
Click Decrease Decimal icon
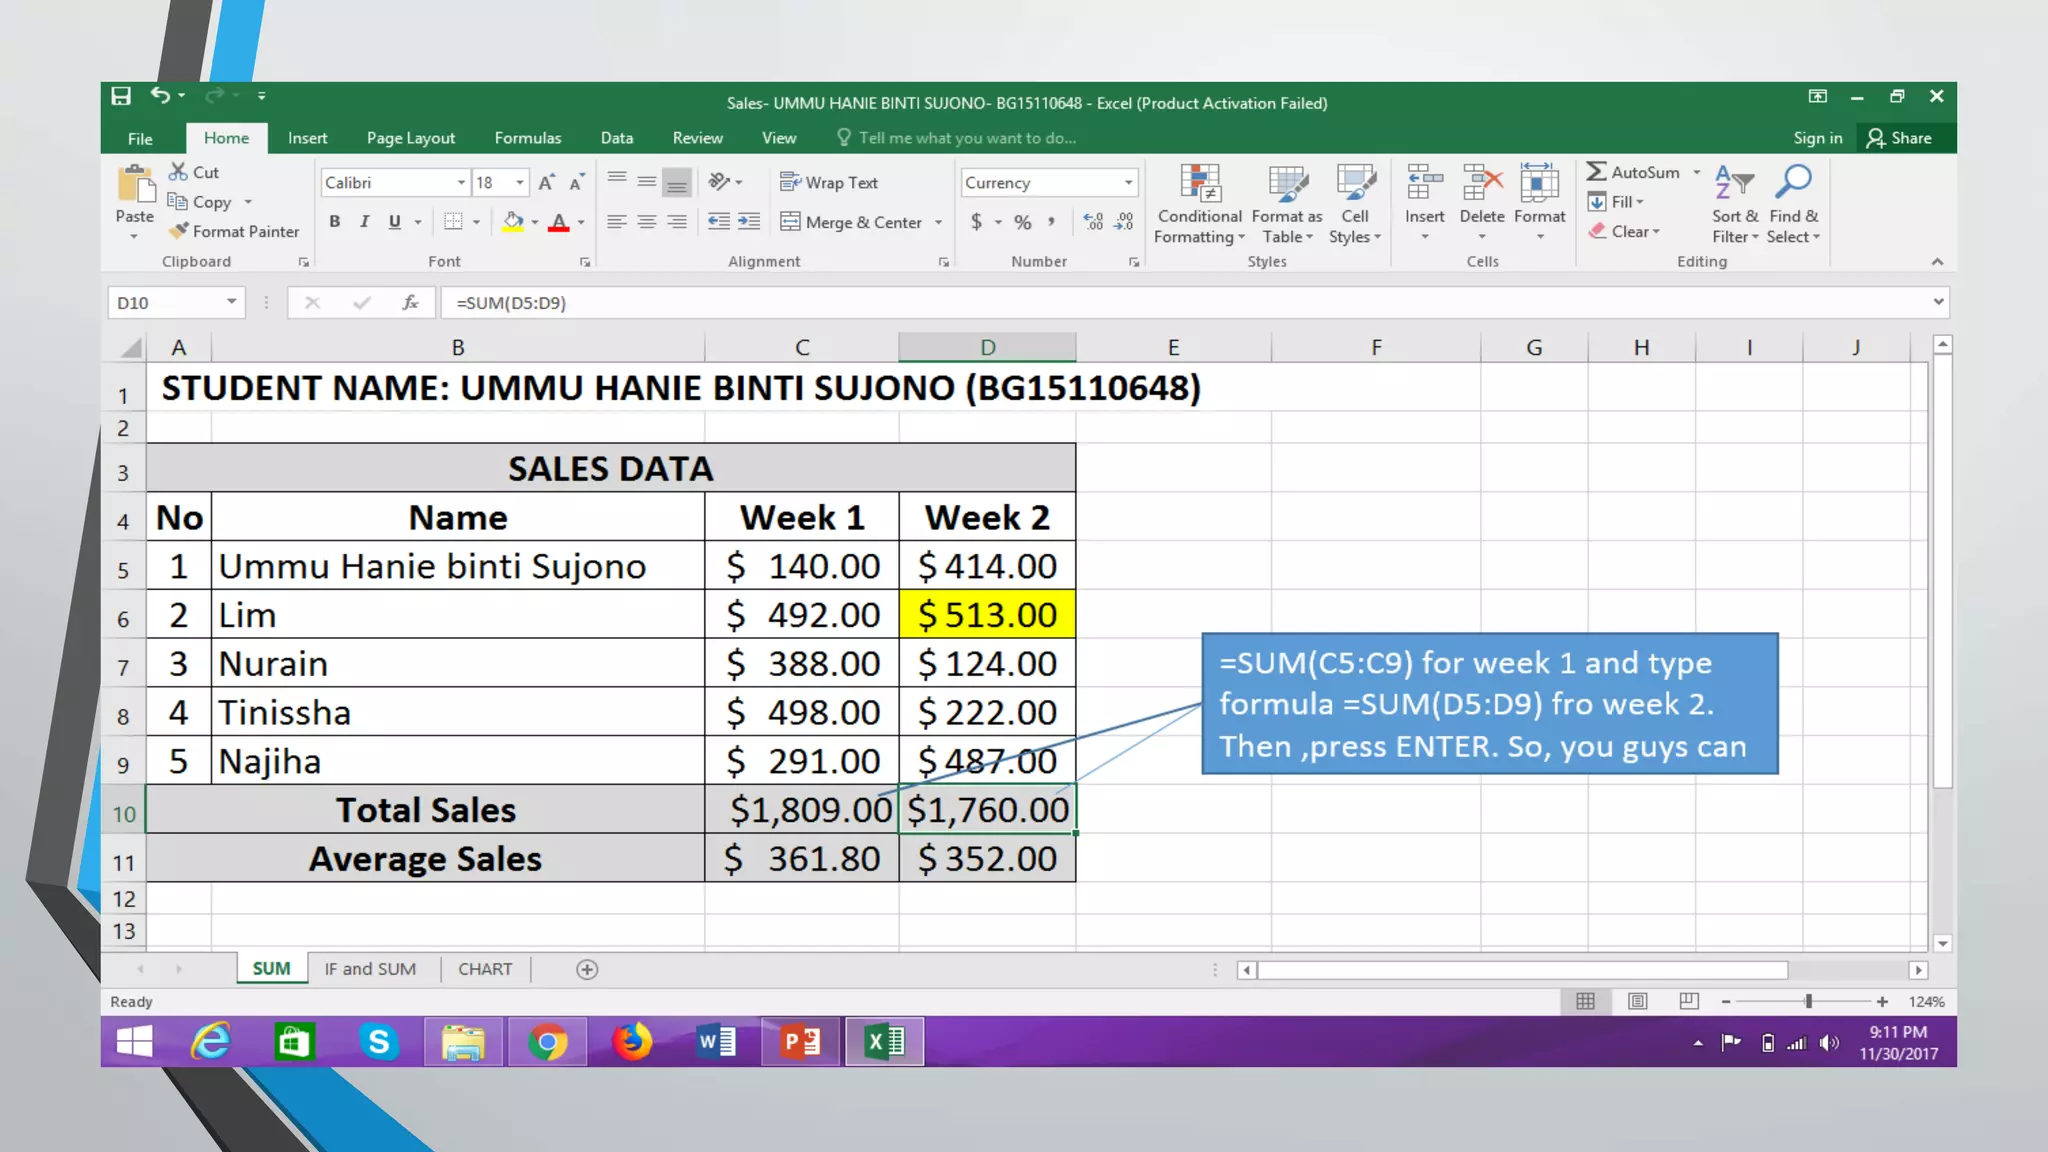pyautogui.click(x=1125, y=222)
